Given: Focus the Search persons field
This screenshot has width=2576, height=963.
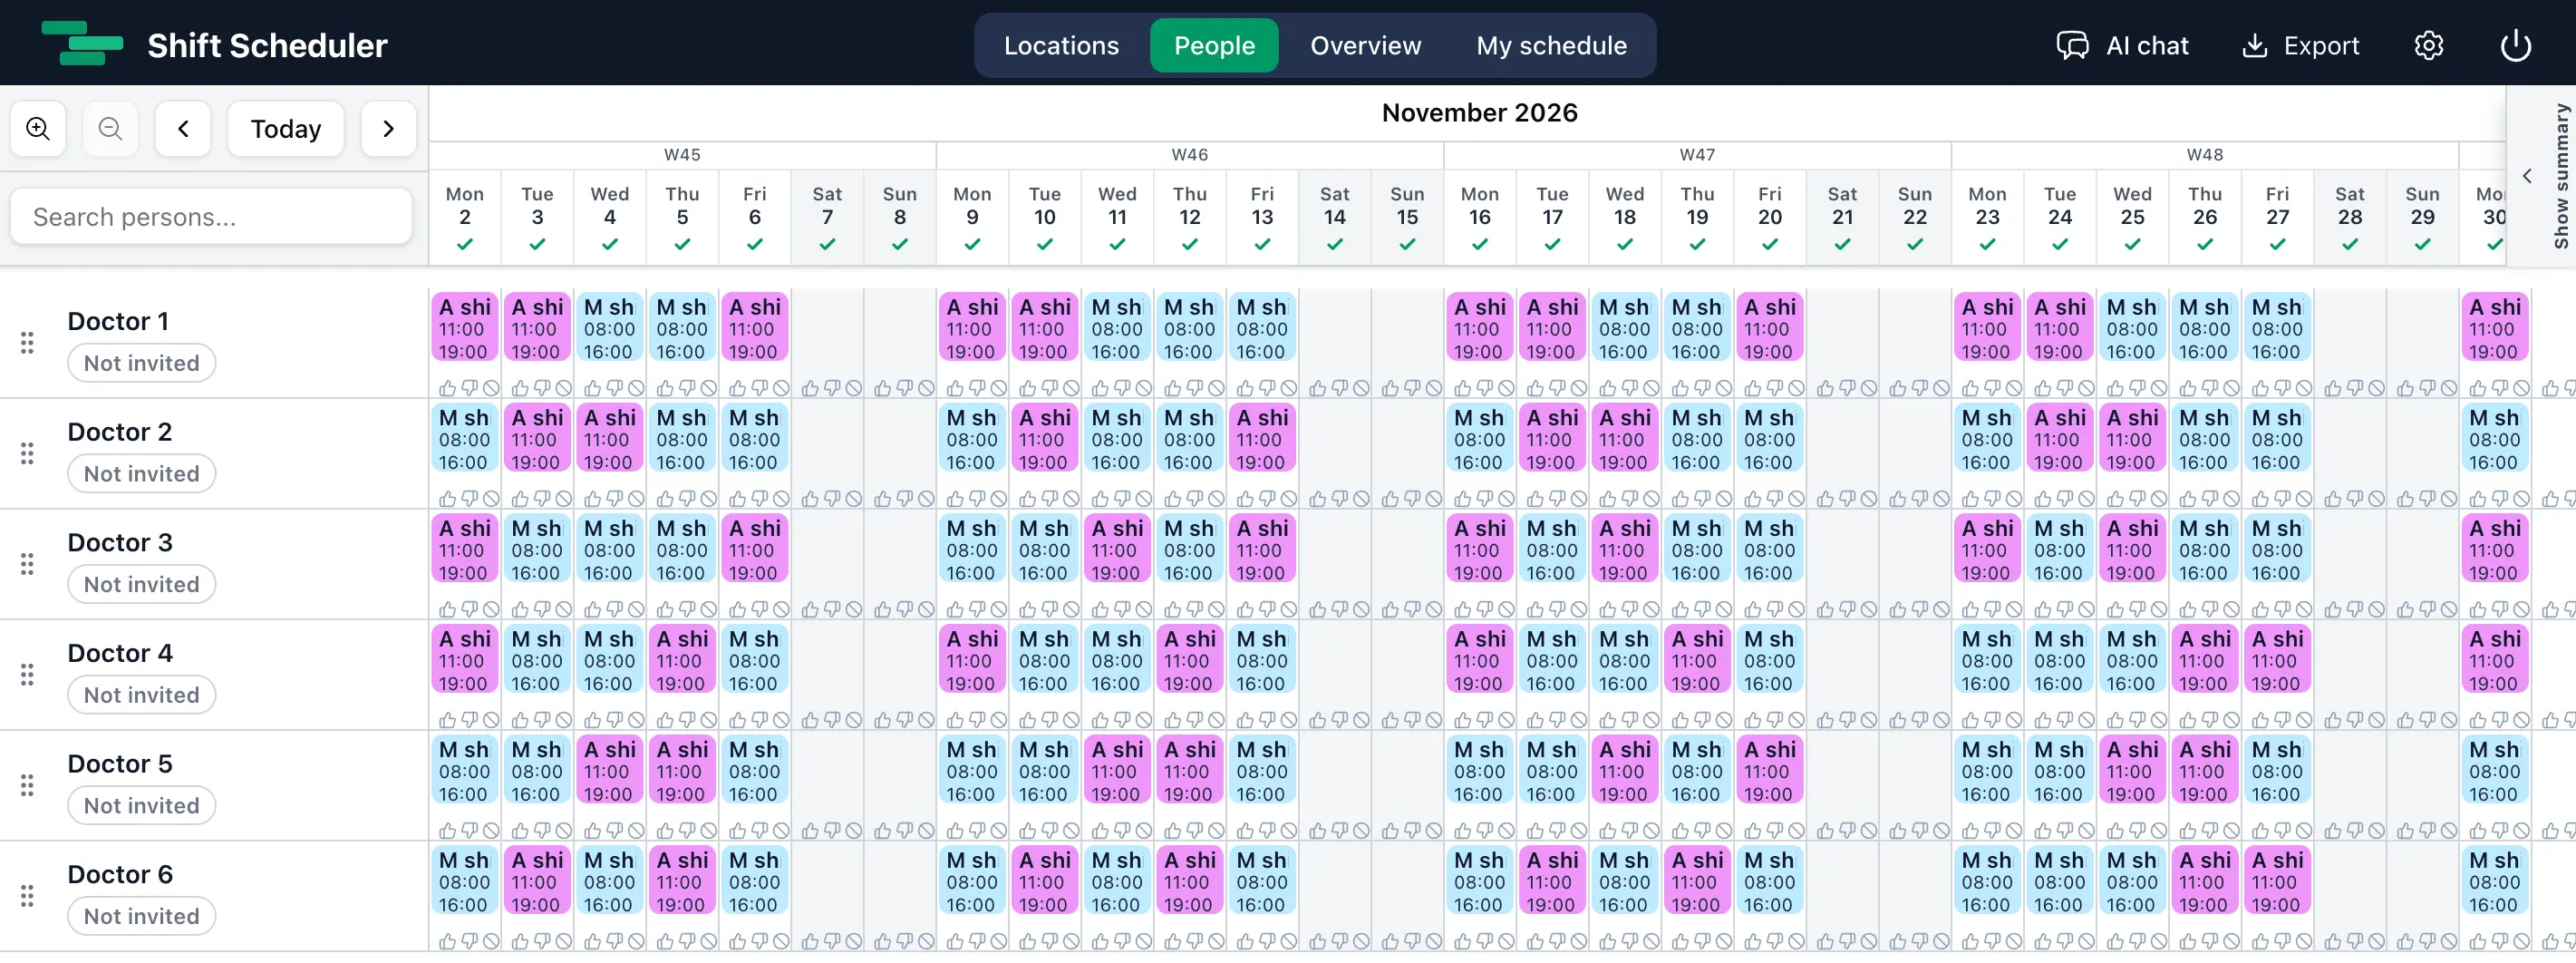Looking at the screenshot, I should [x=211, y=216].
